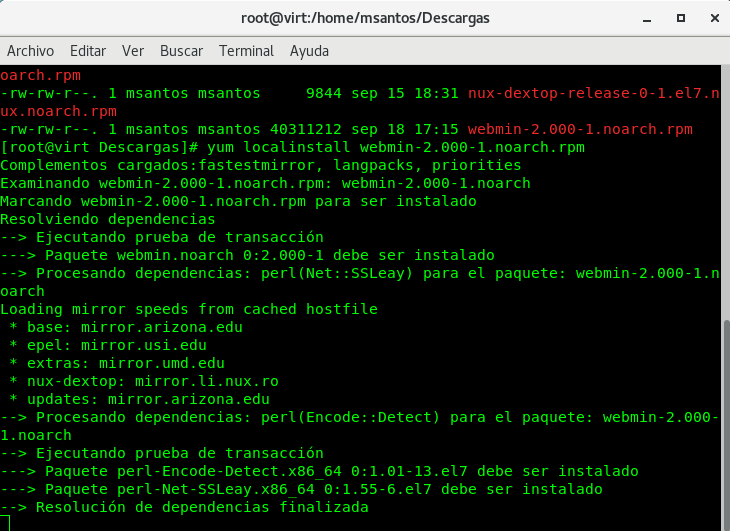Click the yum localinstall command line
The image size is (730, 531).
tap(292, 148)
